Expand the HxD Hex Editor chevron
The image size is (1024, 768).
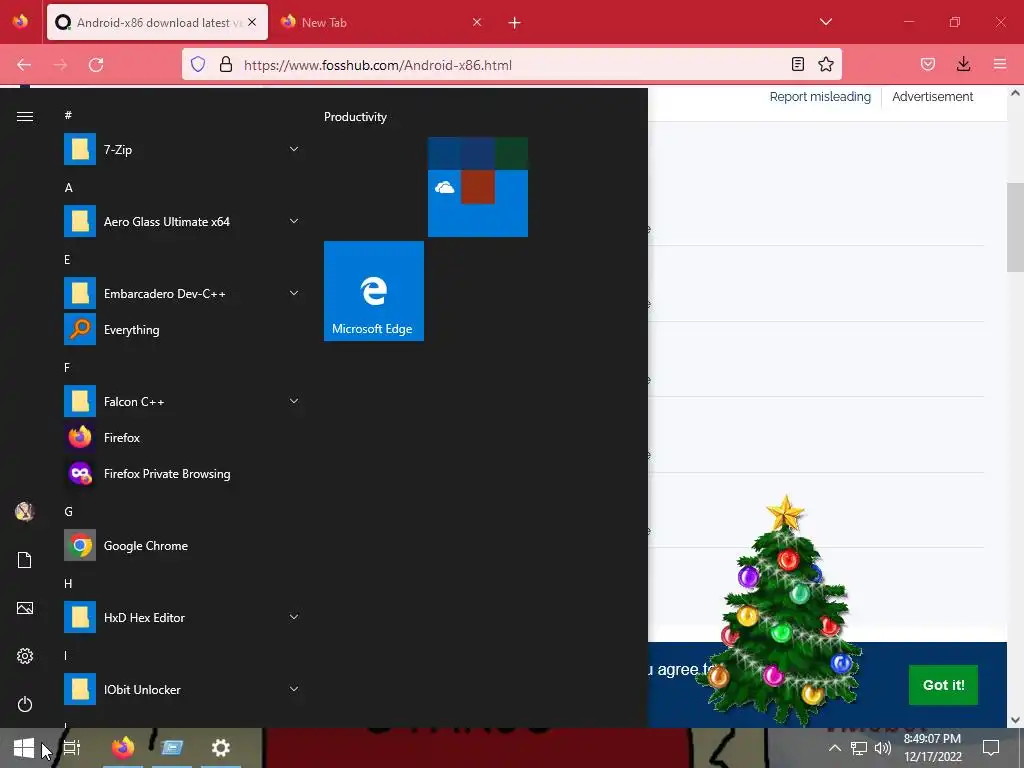click(294, 617)
